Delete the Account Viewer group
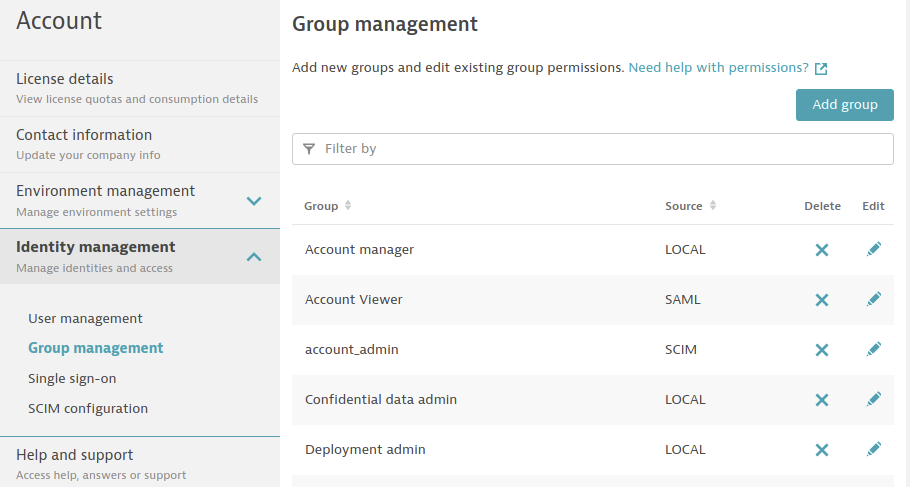The height and width of the screenshot is (487, 910). coord(822,300)
